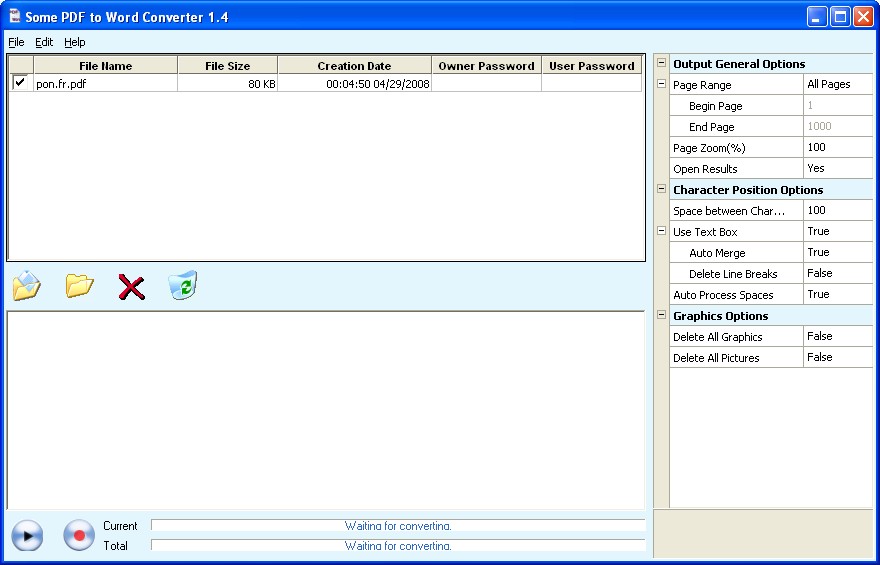Screen dimensions: 880x565
Task: Change Auto Process Spaces value True
Action: [x=838, y=295]
